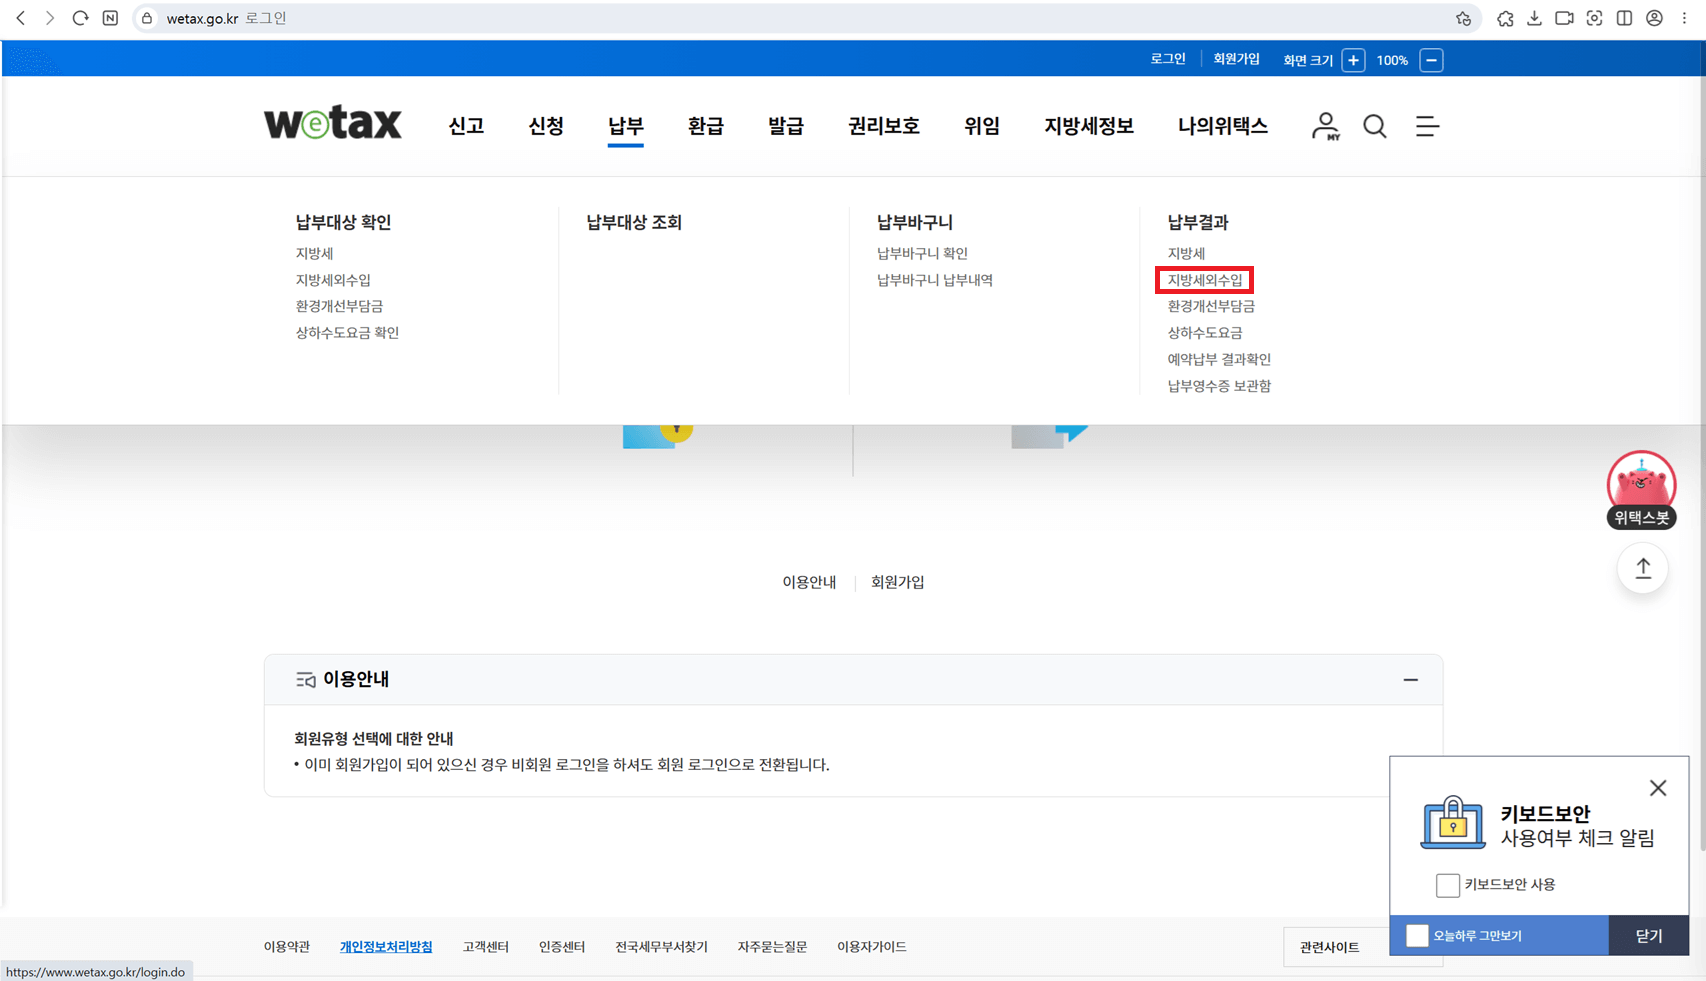Open the browser profile icon
This screenshot has width=1706, height=981.
tap(1654, 17)
